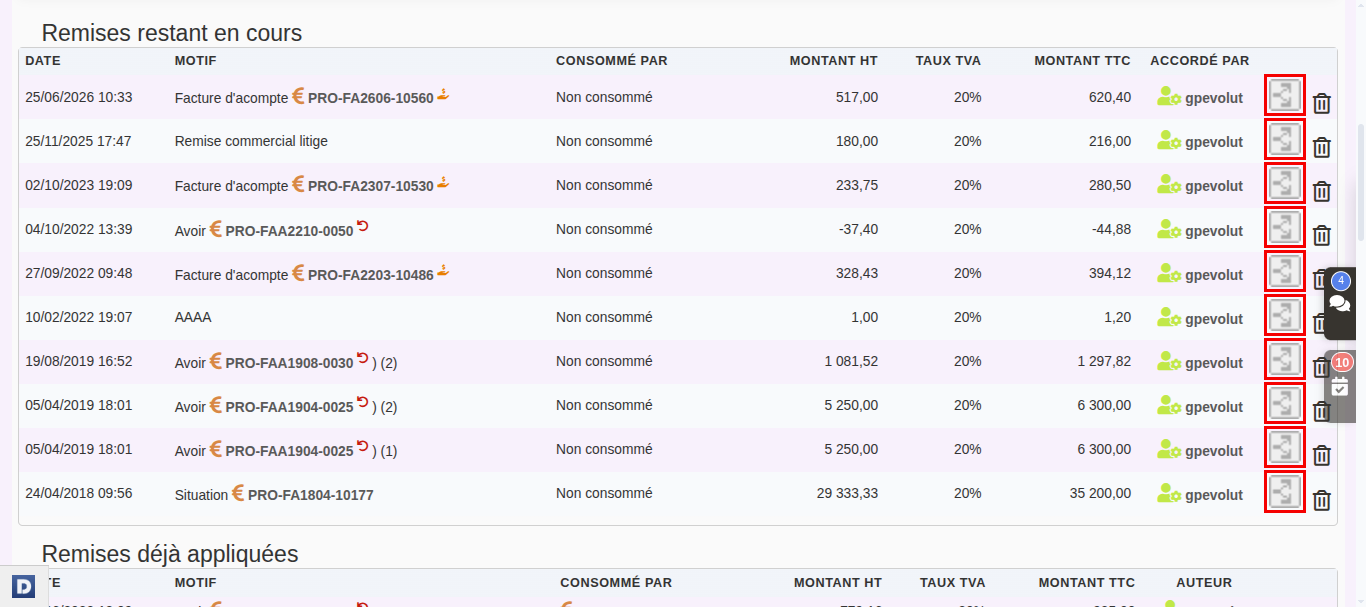The height and width of the screenshot is (607, 1366).
Task: Click the MONTANT HT column header
Action: coord(833,60)
